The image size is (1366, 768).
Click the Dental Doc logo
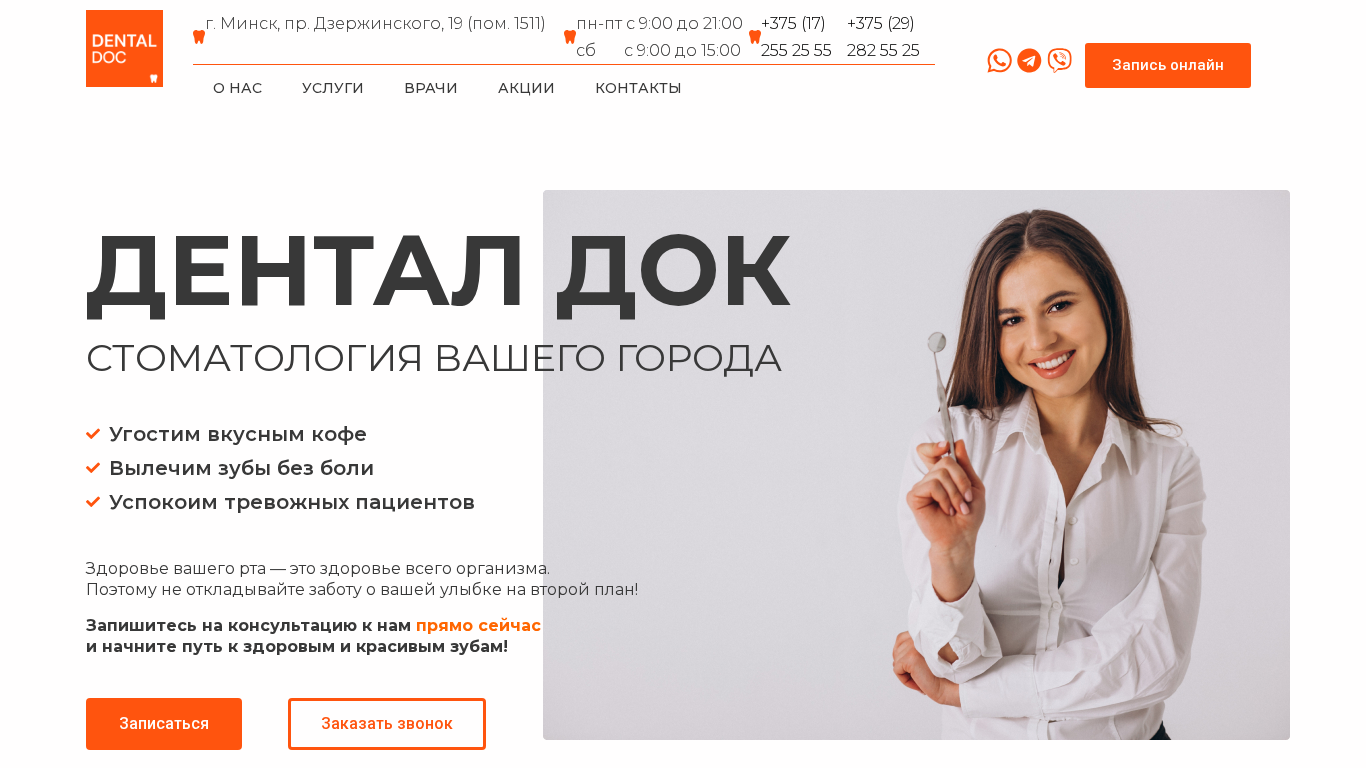tap(124, 48)
